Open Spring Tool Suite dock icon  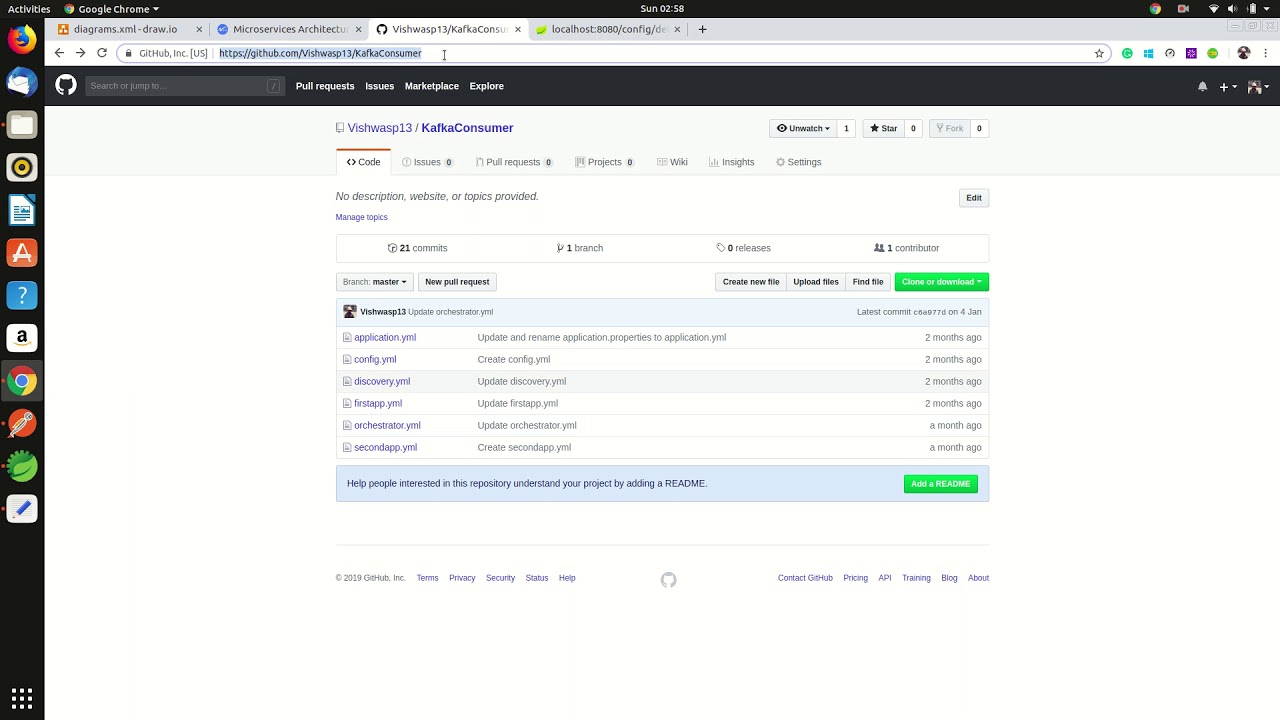coord(22,467)
